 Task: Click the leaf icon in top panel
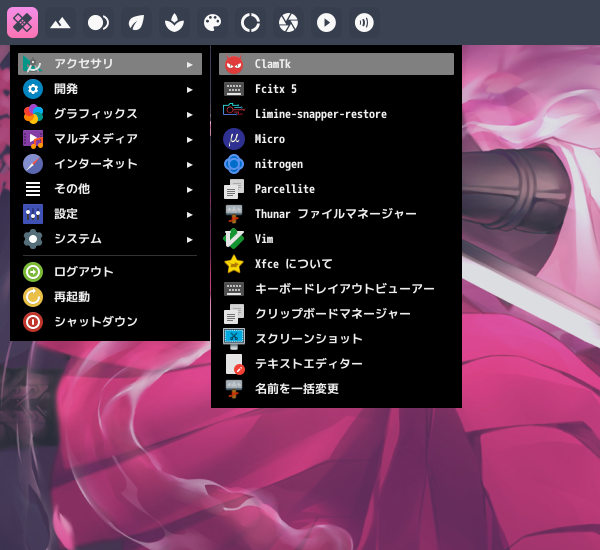[136, 21]
